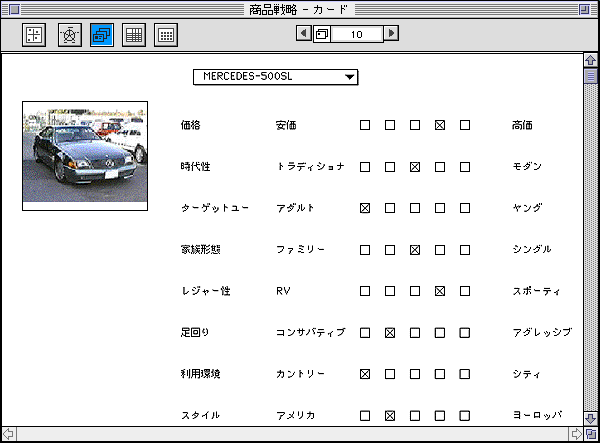
Task: Check fifth box in 足回り row near アグレッシブ
Action: [465, 333]
